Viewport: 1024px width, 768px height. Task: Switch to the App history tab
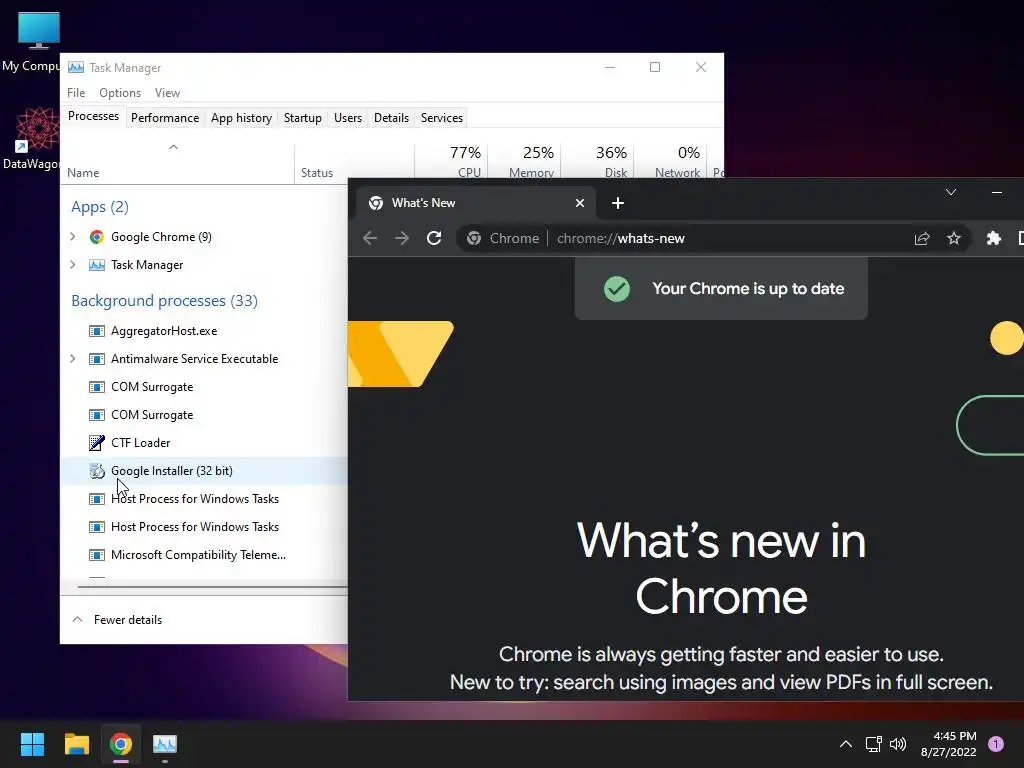click(241, 118)
